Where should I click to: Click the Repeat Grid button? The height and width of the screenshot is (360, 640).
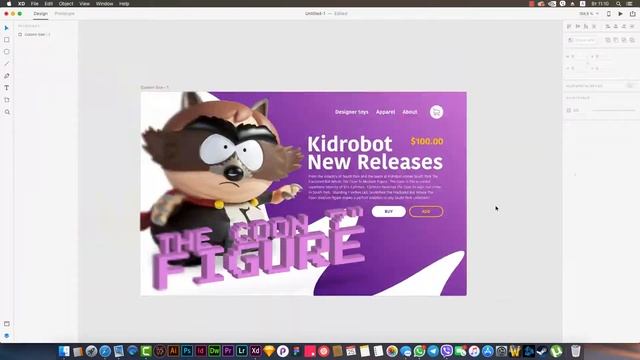tap(582, 40)
